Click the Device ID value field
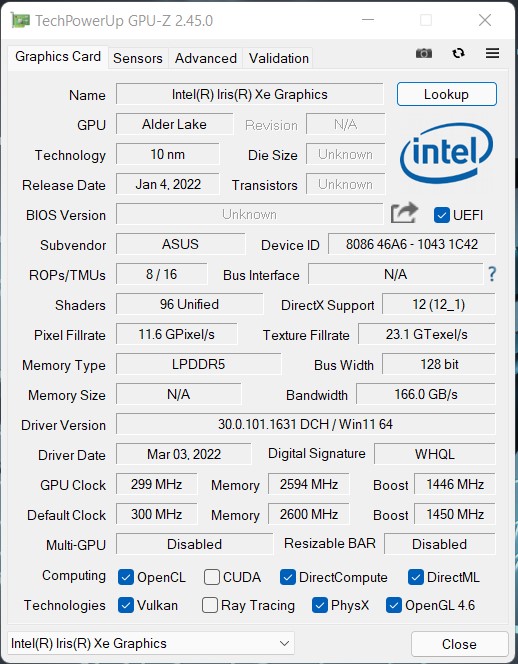 coord(411,244)
